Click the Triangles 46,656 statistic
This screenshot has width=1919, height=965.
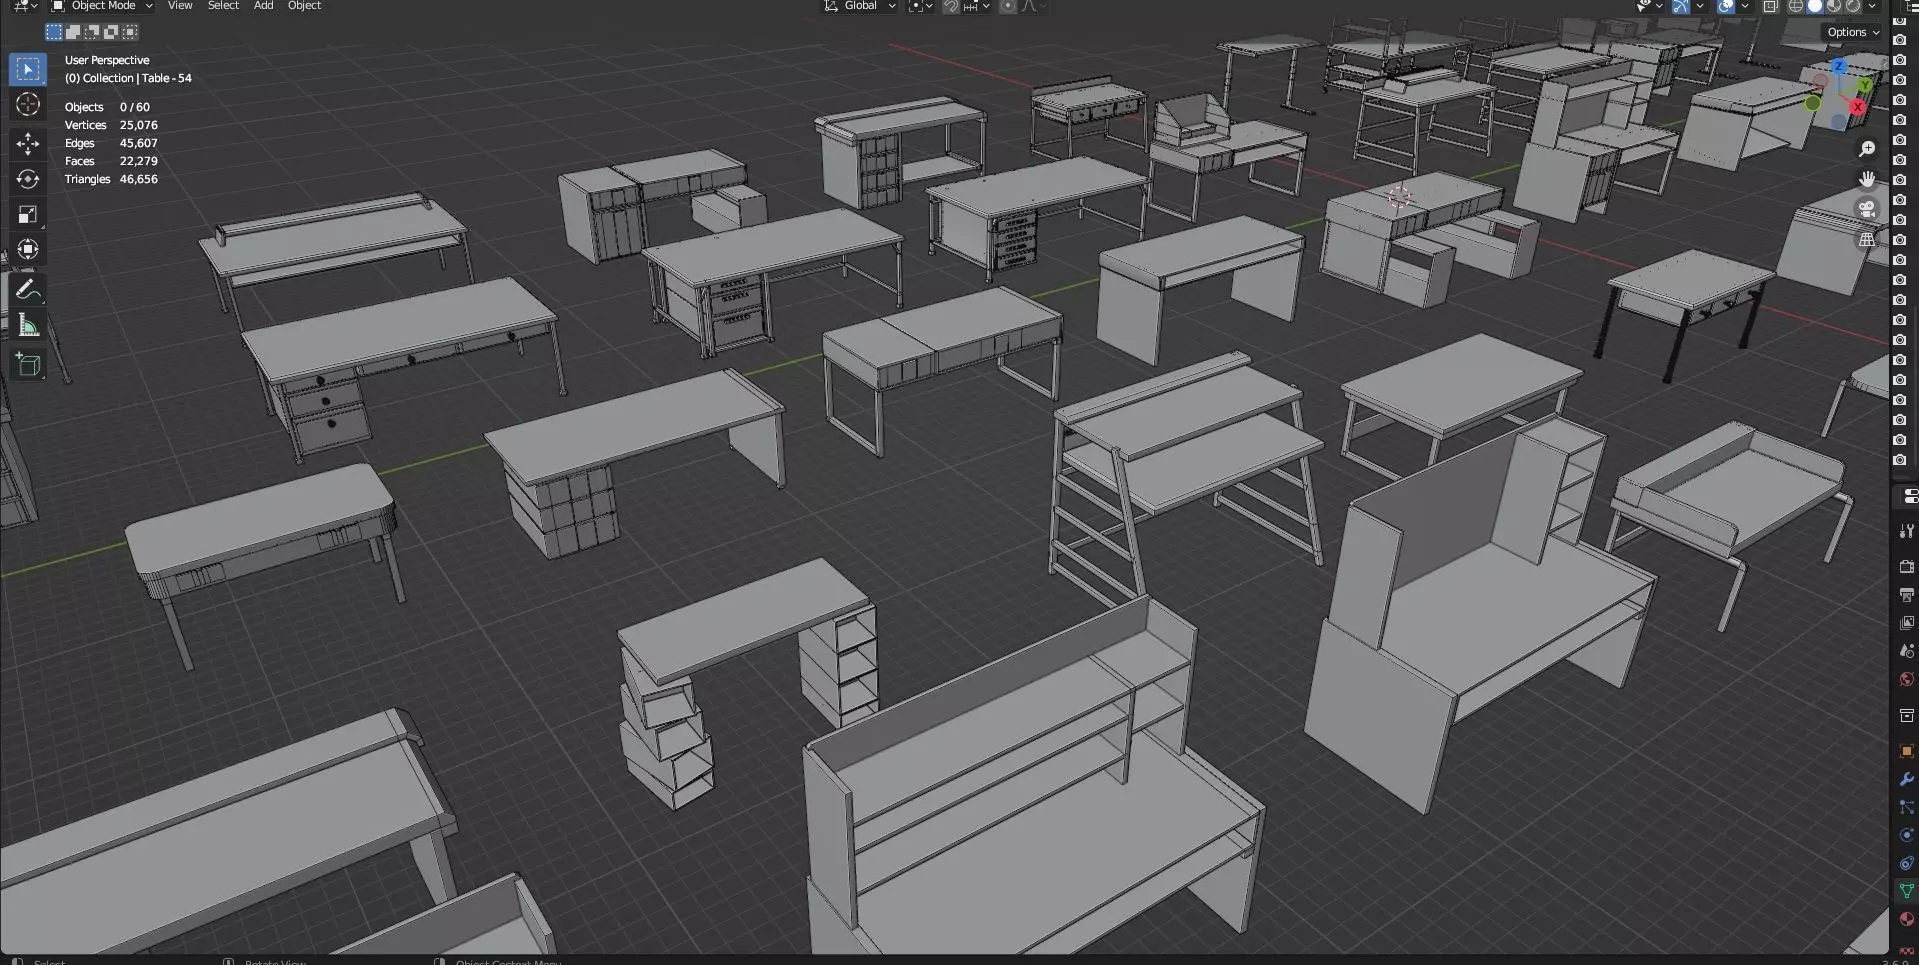coord(111,179)
